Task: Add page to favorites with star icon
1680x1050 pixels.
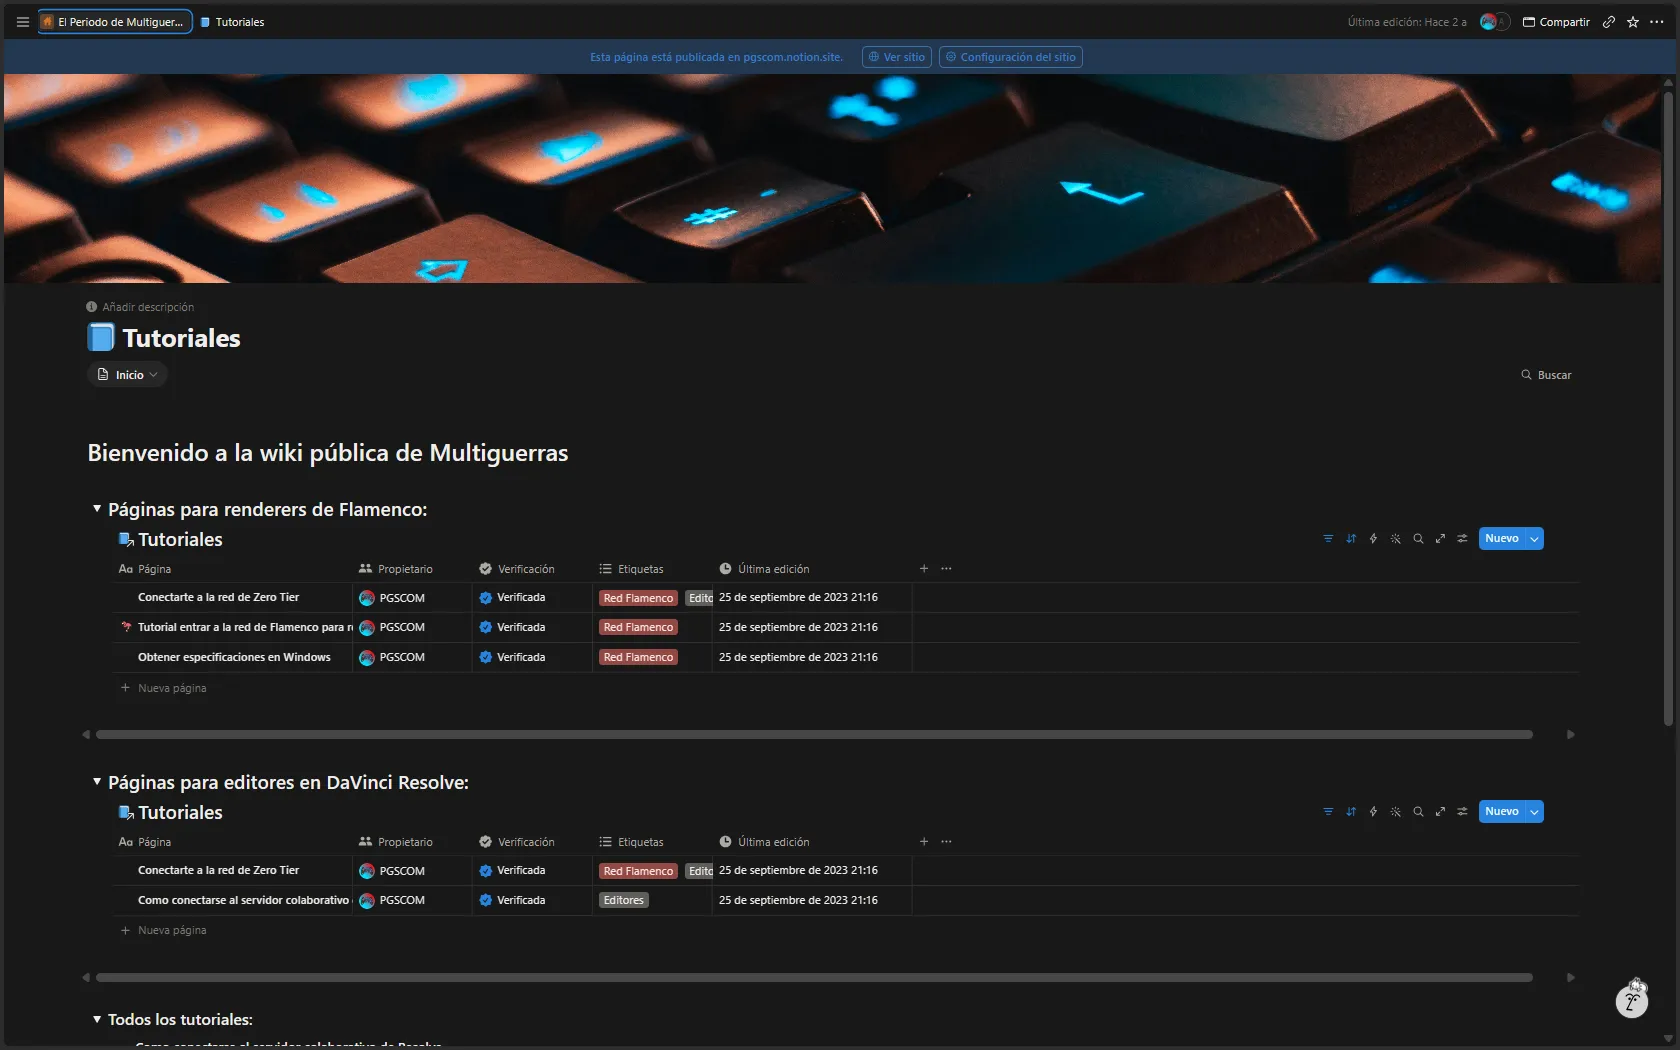Action: point(1632,22)
